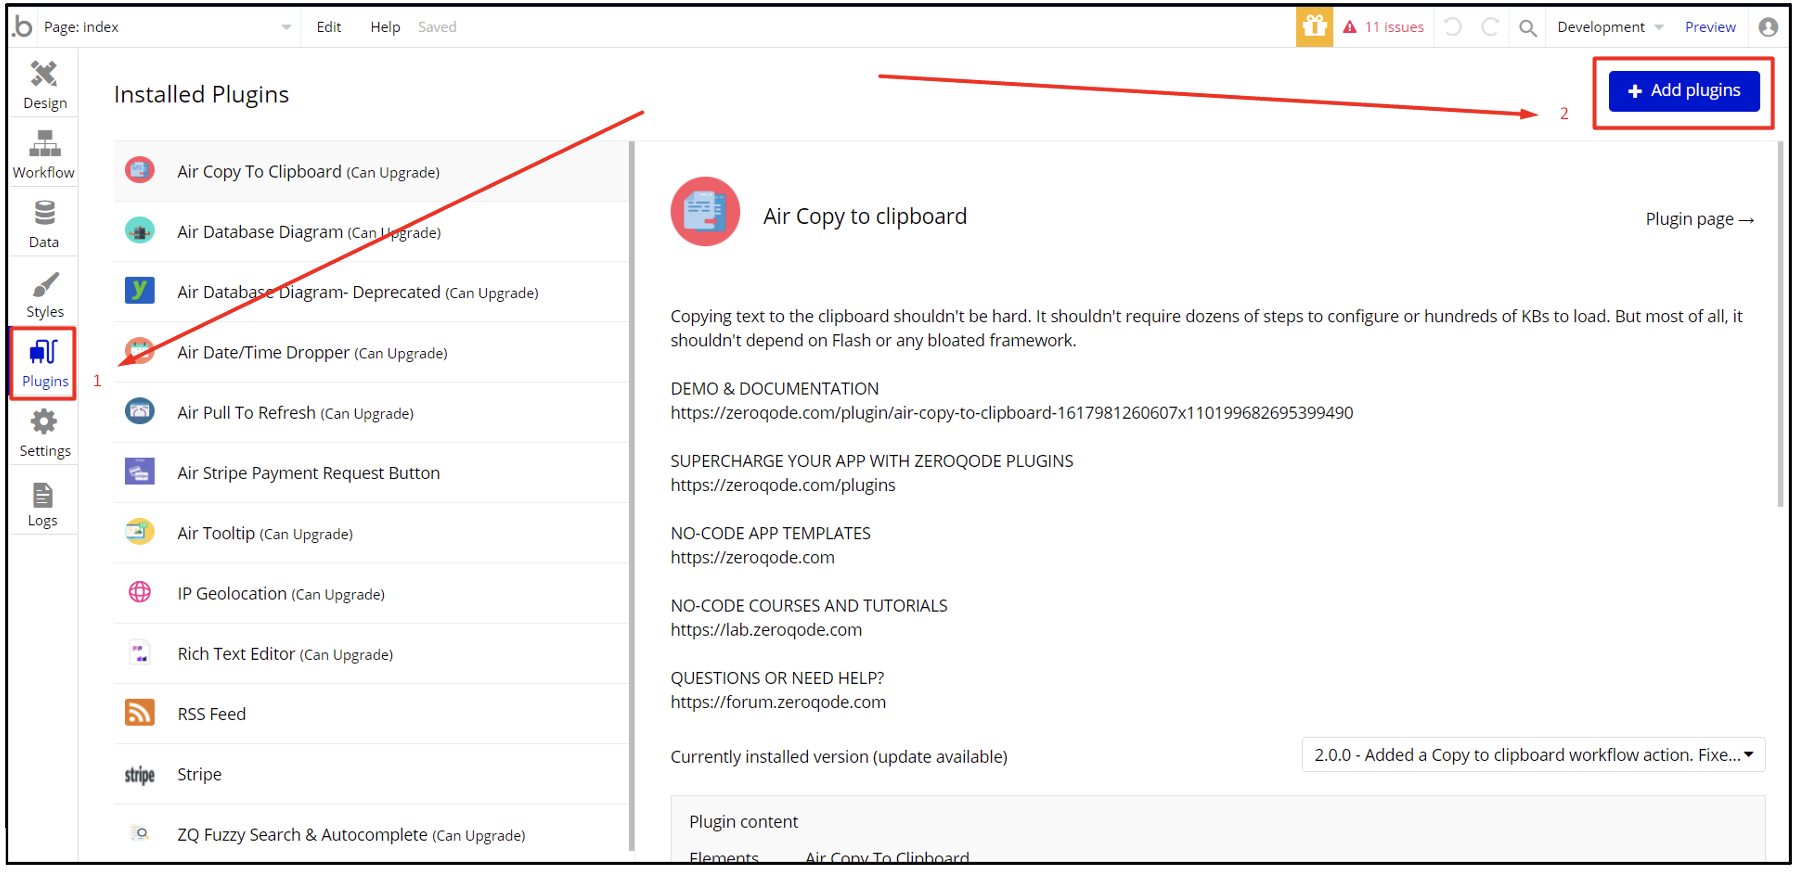Open the Styles section

pos(44,294)
